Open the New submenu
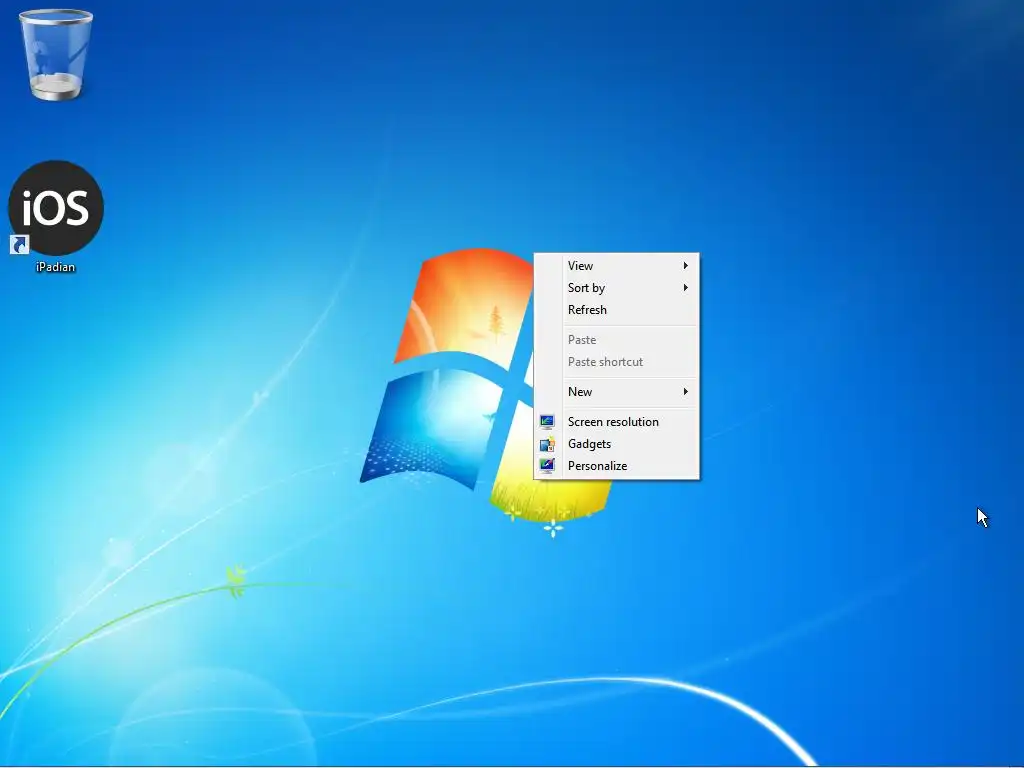The height and width of the screenshot is (768, 1024). pyautogui.click(x=616, y=392)
